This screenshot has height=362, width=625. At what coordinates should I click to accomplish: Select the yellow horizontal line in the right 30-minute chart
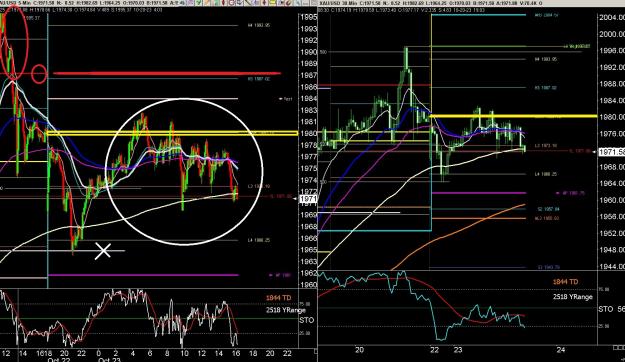[x=514, y=116]
